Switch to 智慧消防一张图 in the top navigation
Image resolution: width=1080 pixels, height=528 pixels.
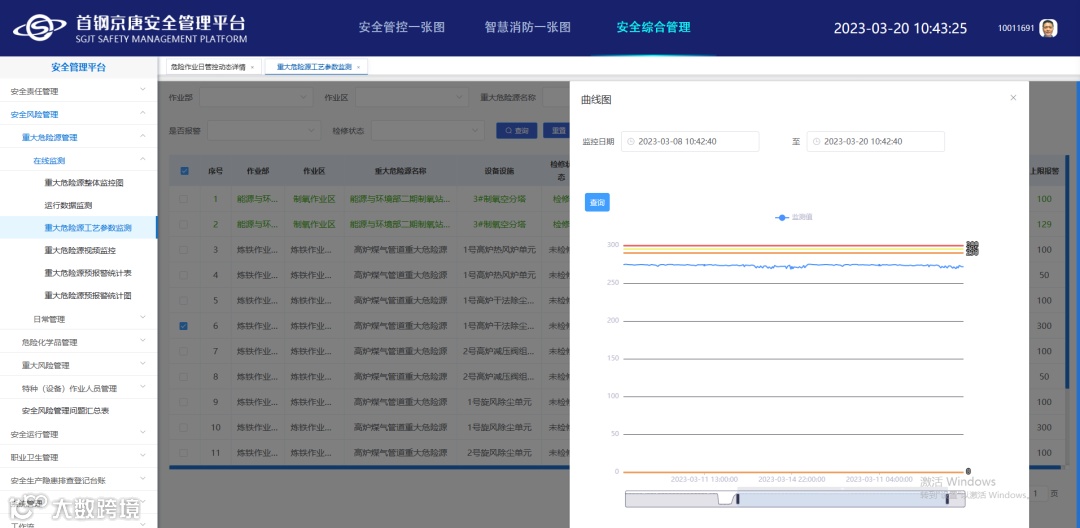click(x=528, y=28)
